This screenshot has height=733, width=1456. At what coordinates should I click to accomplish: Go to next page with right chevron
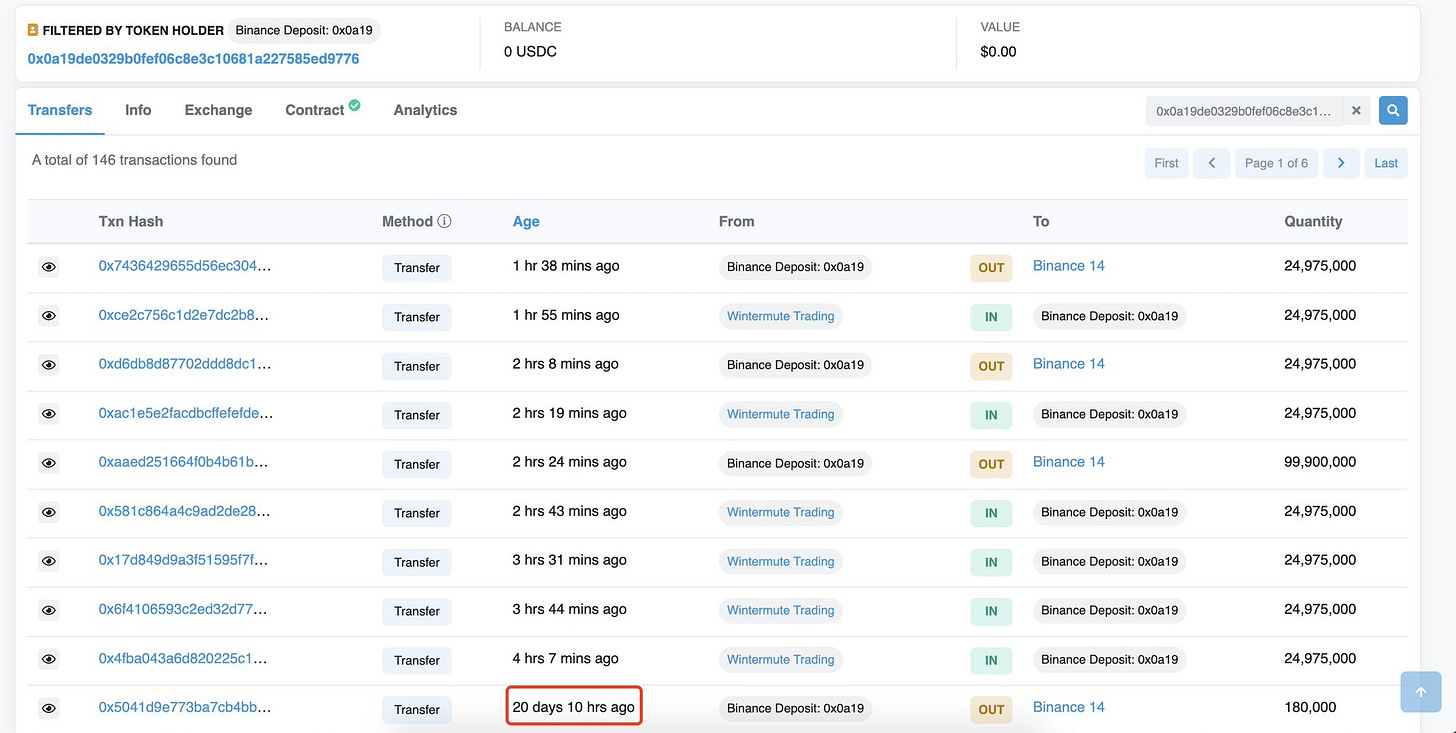1341,163
